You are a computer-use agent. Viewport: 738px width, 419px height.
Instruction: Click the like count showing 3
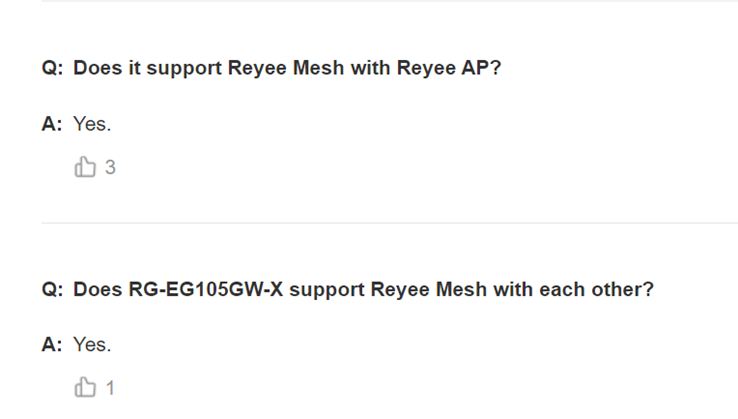point(110,168)
